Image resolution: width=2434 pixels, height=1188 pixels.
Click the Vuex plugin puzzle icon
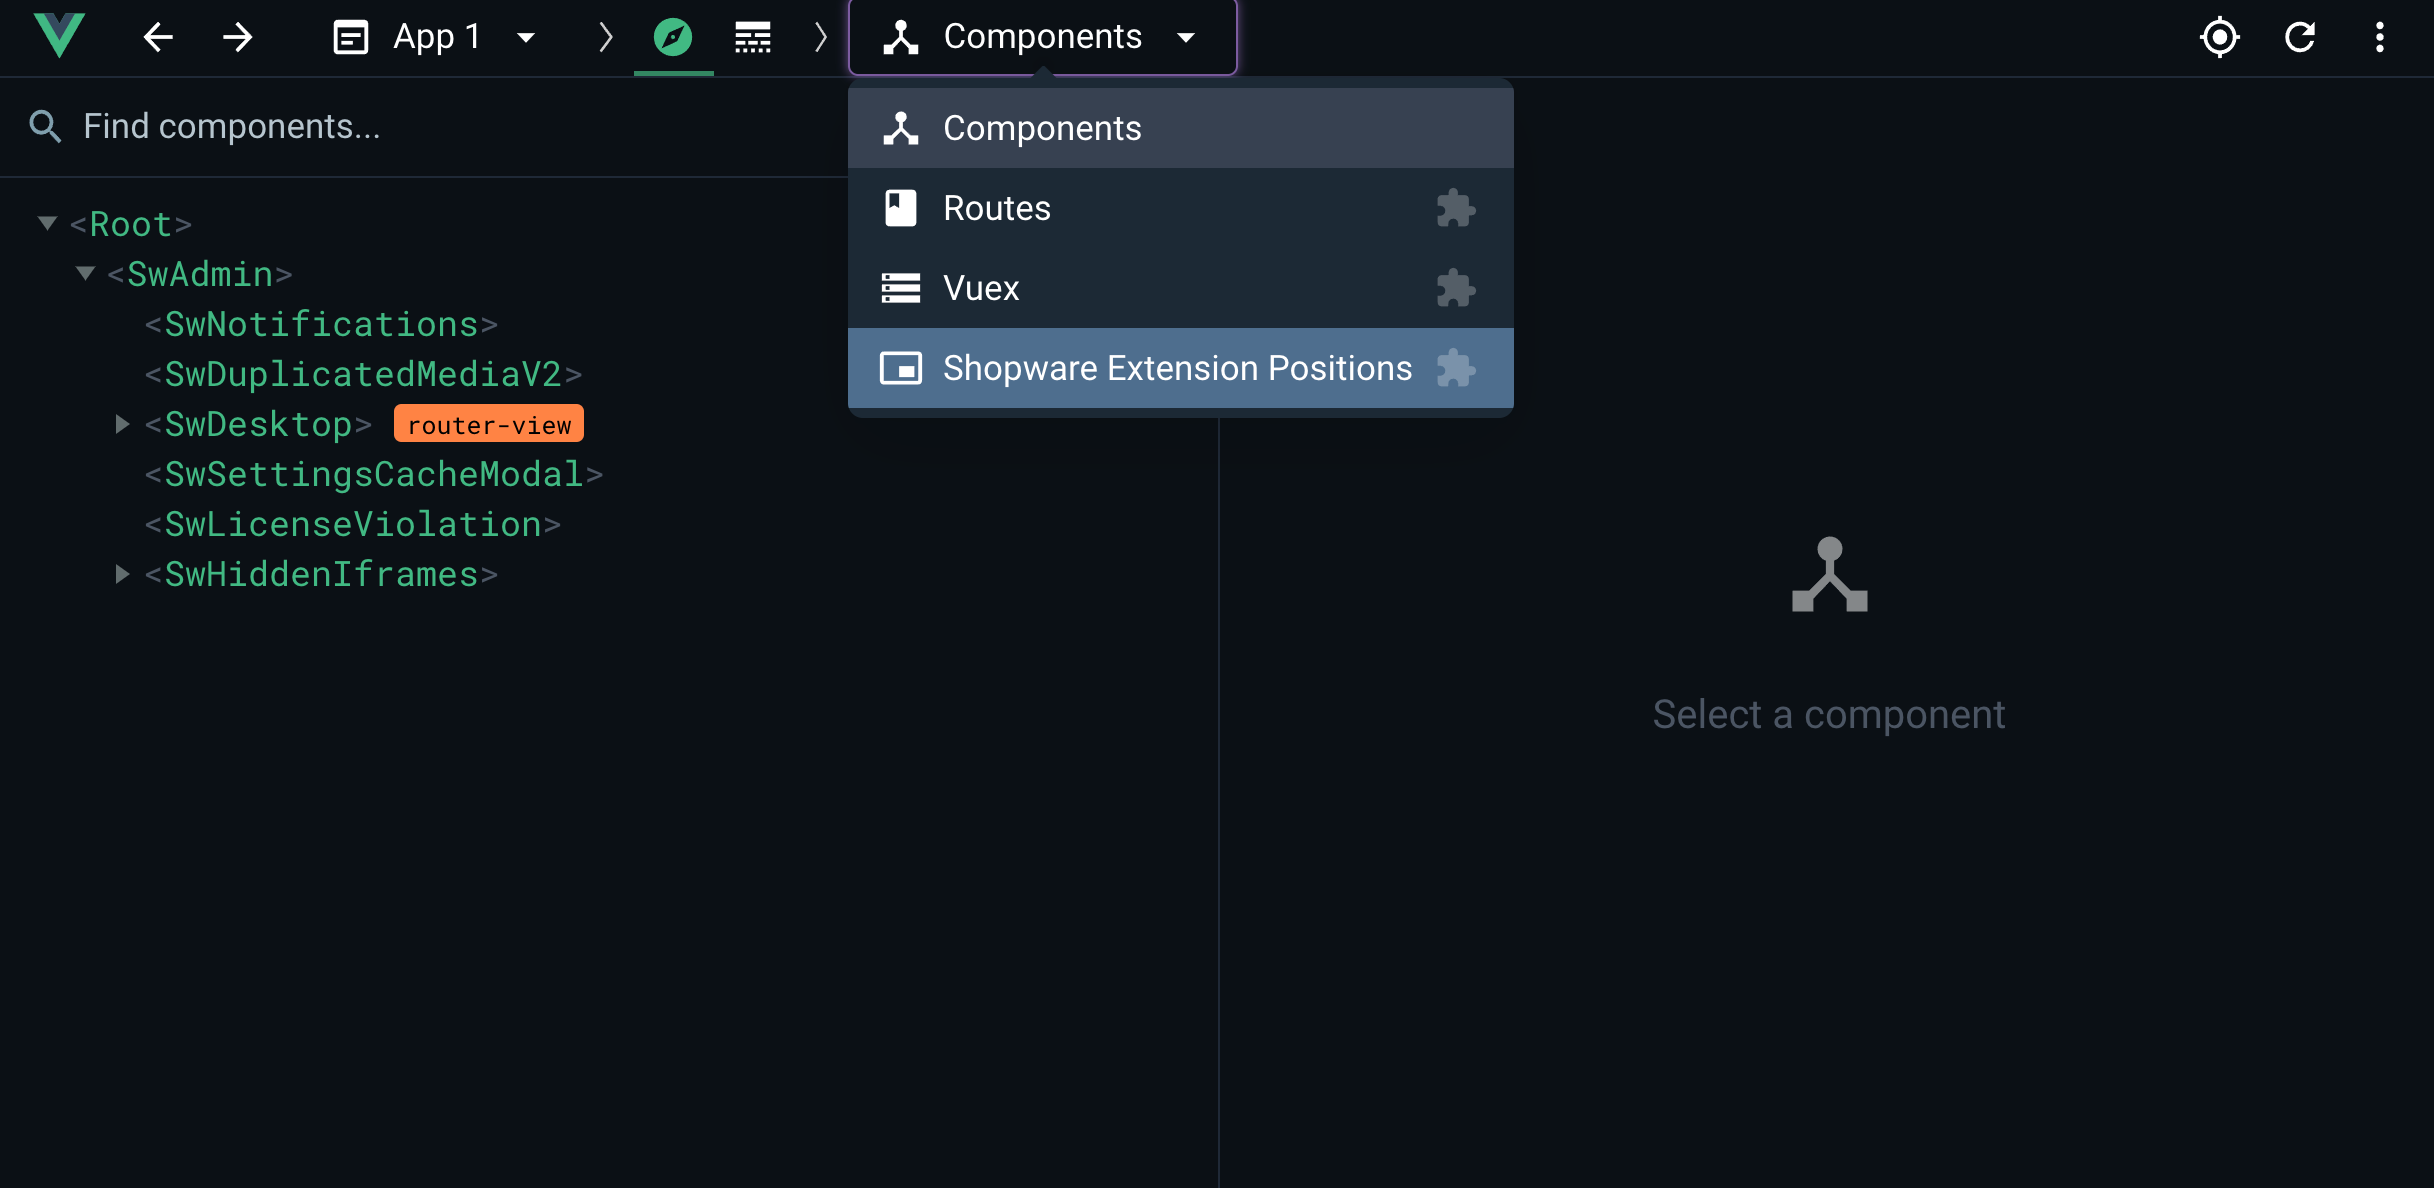pyautogui.click(x=1456, y=288)
